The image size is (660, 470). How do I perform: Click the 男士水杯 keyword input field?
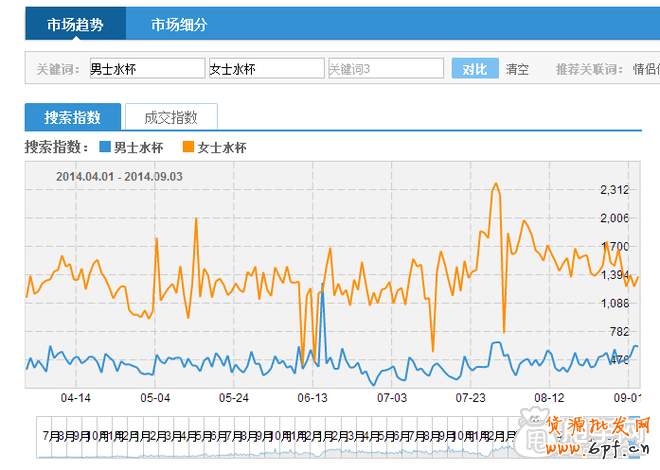146,69
